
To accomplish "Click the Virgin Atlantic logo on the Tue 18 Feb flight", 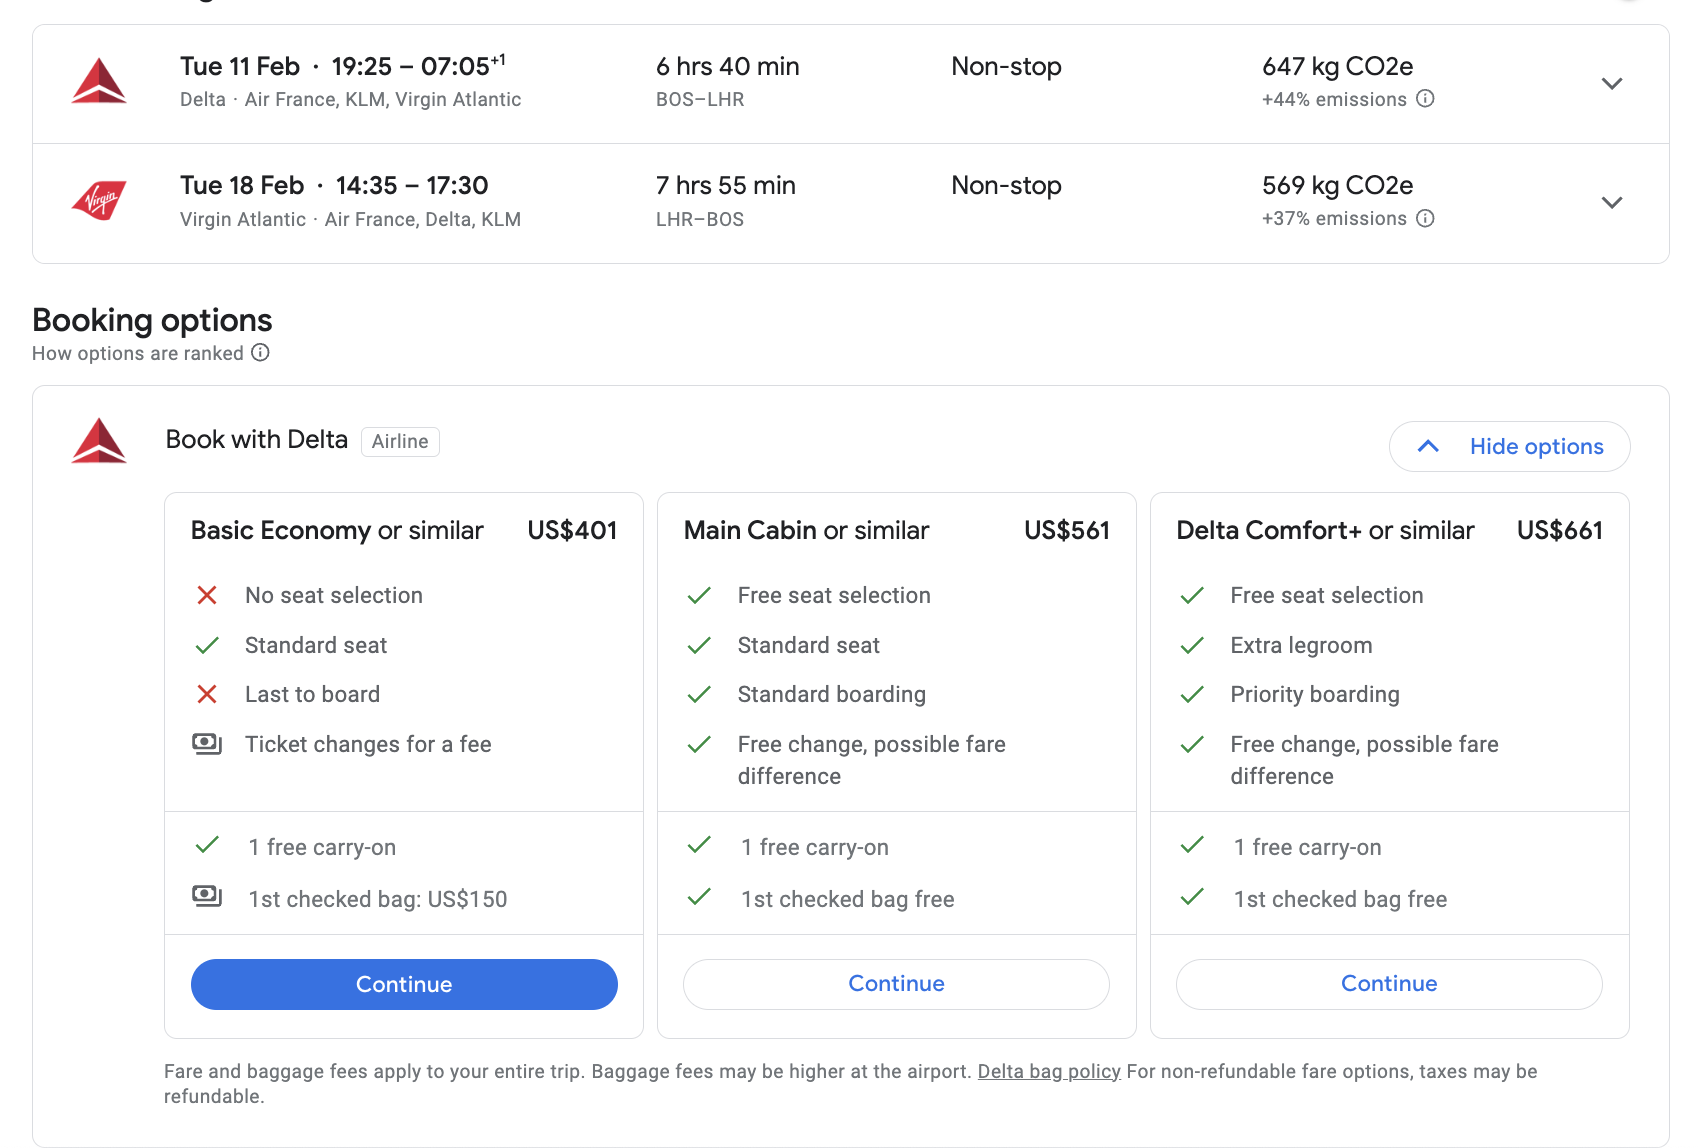I will 99,201.
